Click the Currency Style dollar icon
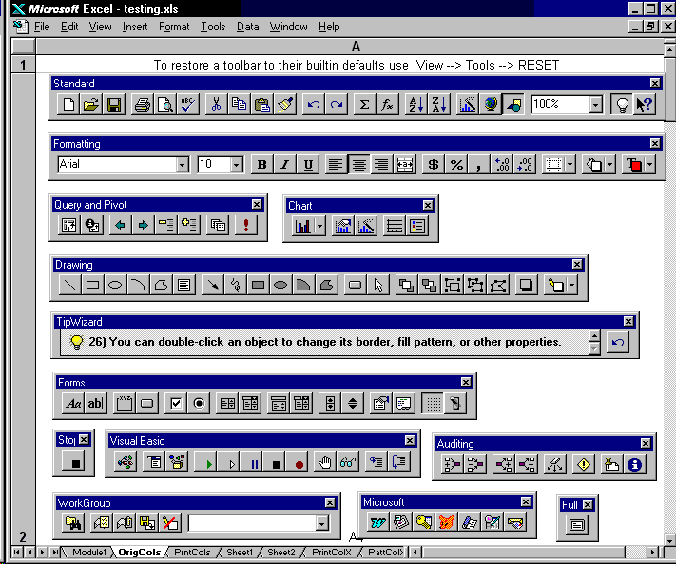676x564 pixels. [x=433, y=164]
